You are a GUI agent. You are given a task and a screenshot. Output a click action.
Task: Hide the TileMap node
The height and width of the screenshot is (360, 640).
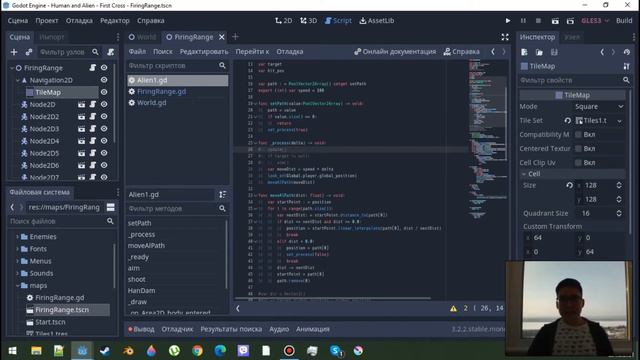(104, 92)
